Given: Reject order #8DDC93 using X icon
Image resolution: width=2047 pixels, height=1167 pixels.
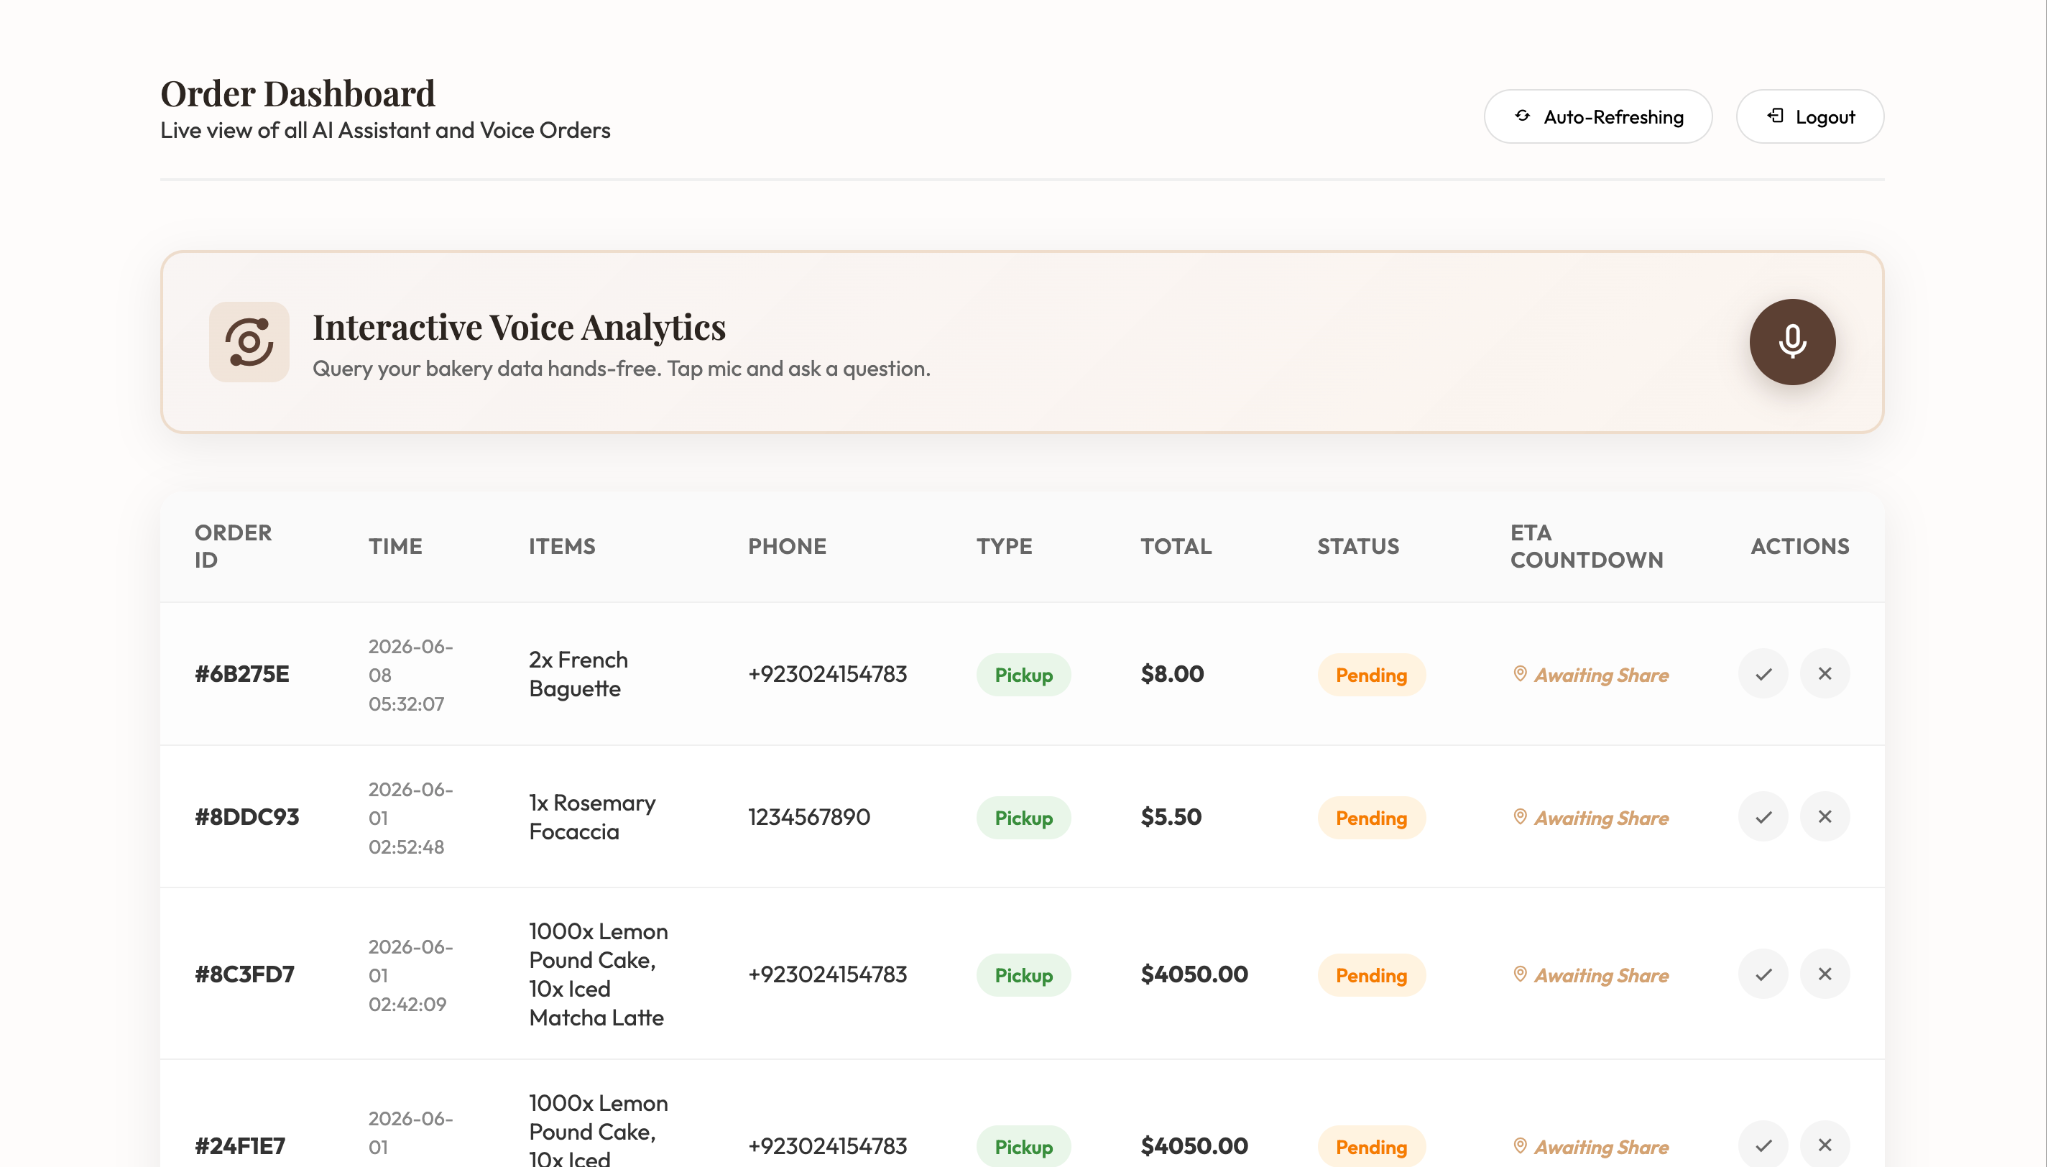Looking at the screenshot, I should 1825,817.
